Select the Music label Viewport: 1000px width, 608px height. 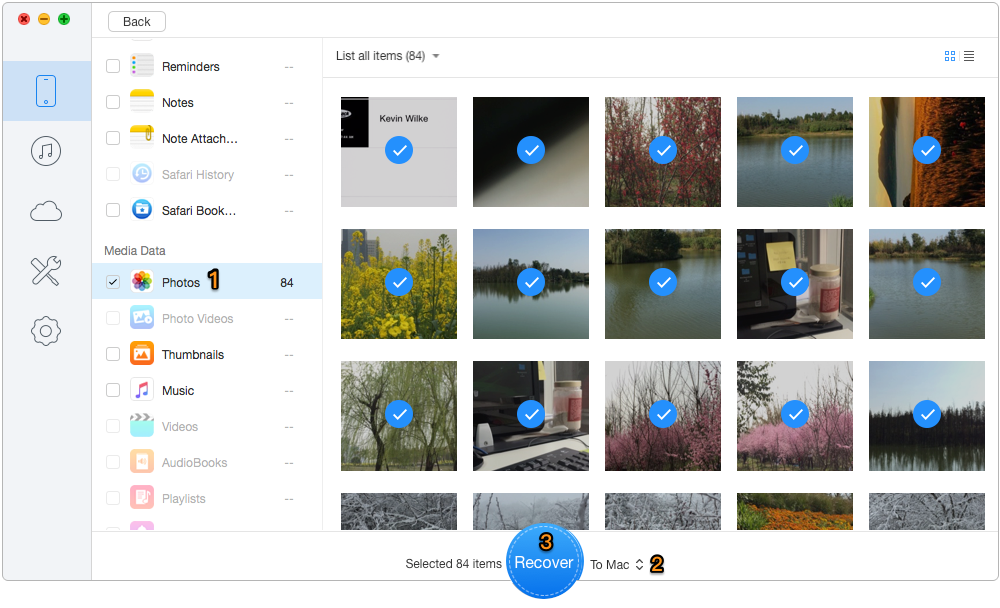click(178, 390)
